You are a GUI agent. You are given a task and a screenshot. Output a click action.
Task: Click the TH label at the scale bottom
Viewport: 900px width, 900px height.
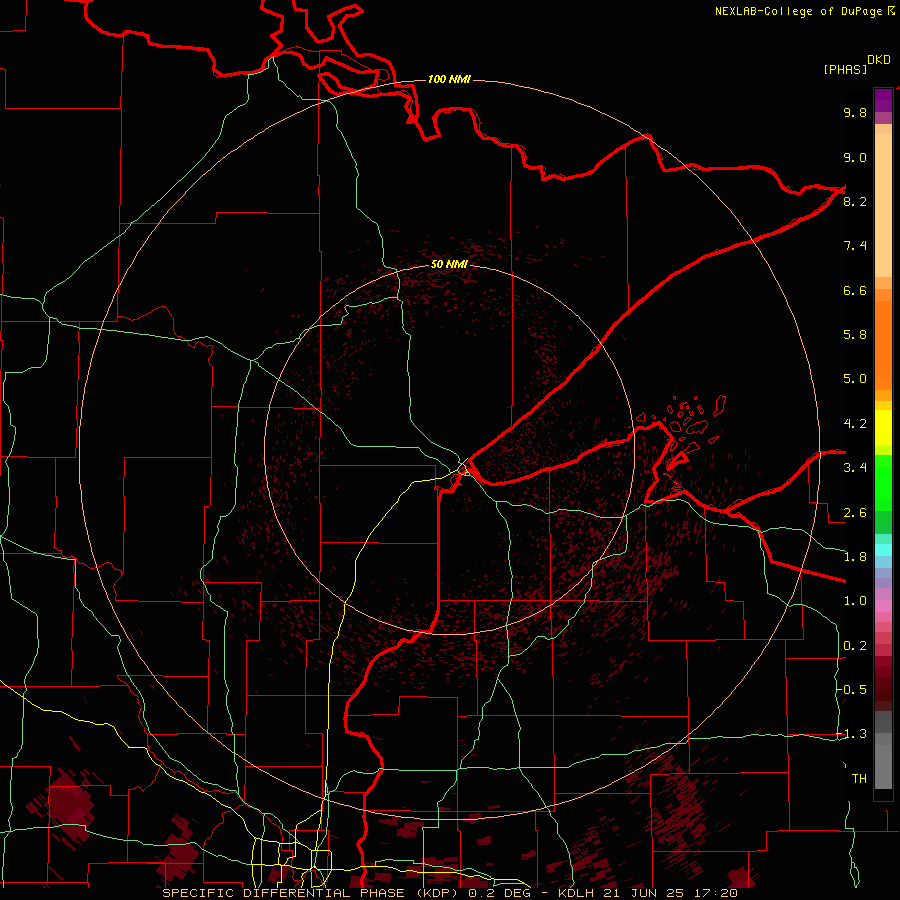(x=859, y=779)
